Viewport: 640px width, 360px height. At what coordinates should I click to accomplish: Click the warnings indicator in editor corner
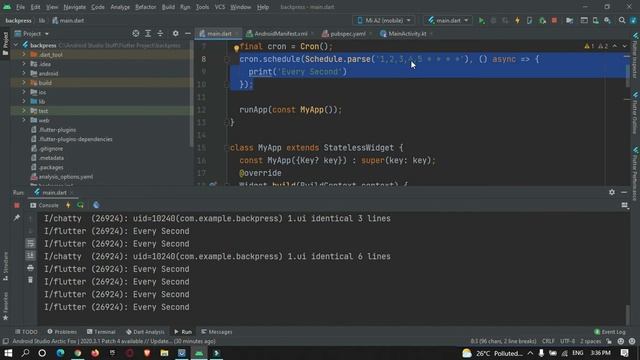pos(597,47)
